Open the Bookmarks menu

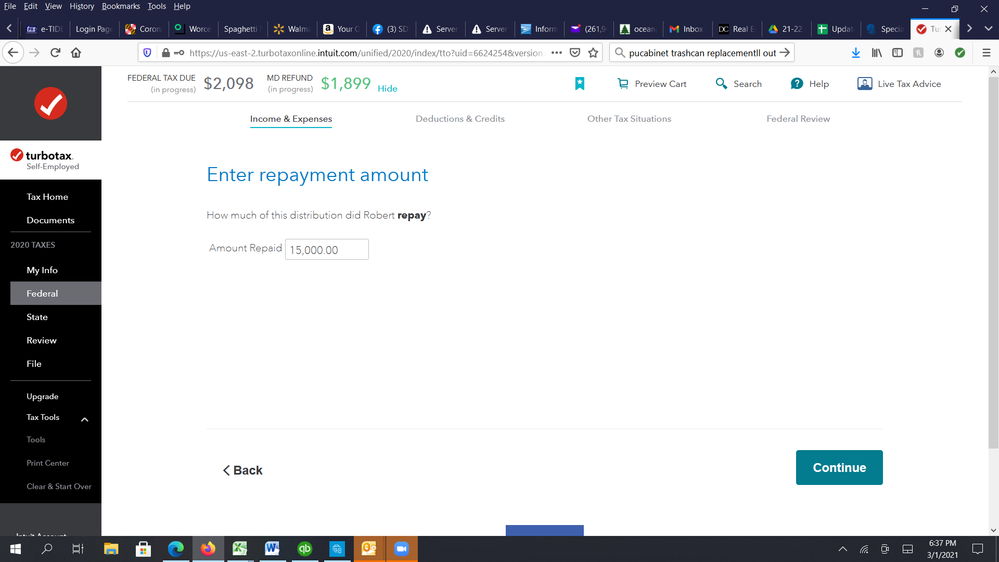coord(120,6)
